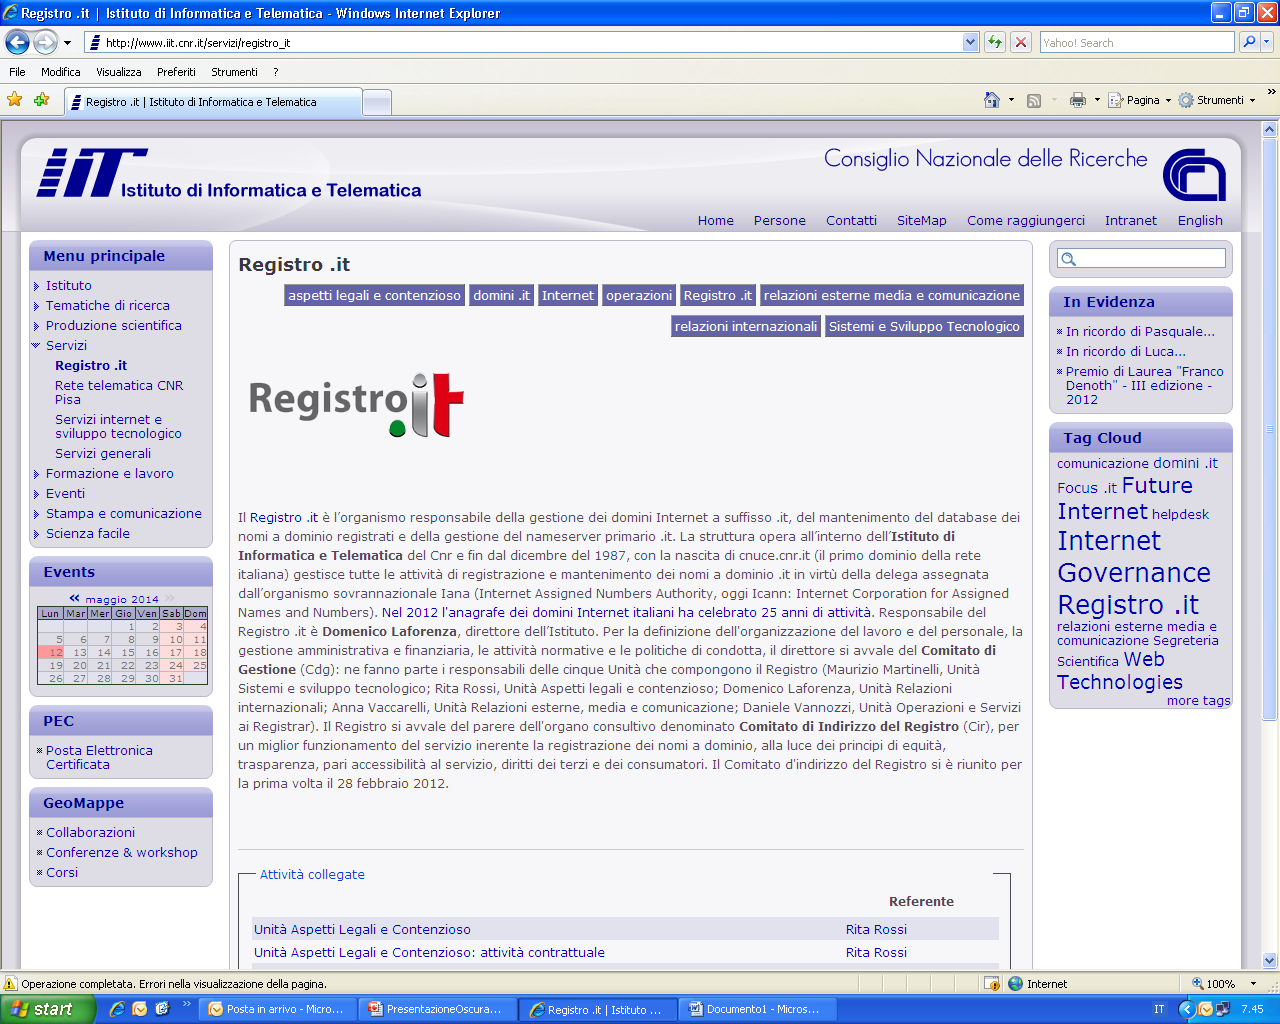
Task: Open Posta Elettronica Certificata link
Action: point(99,758)
